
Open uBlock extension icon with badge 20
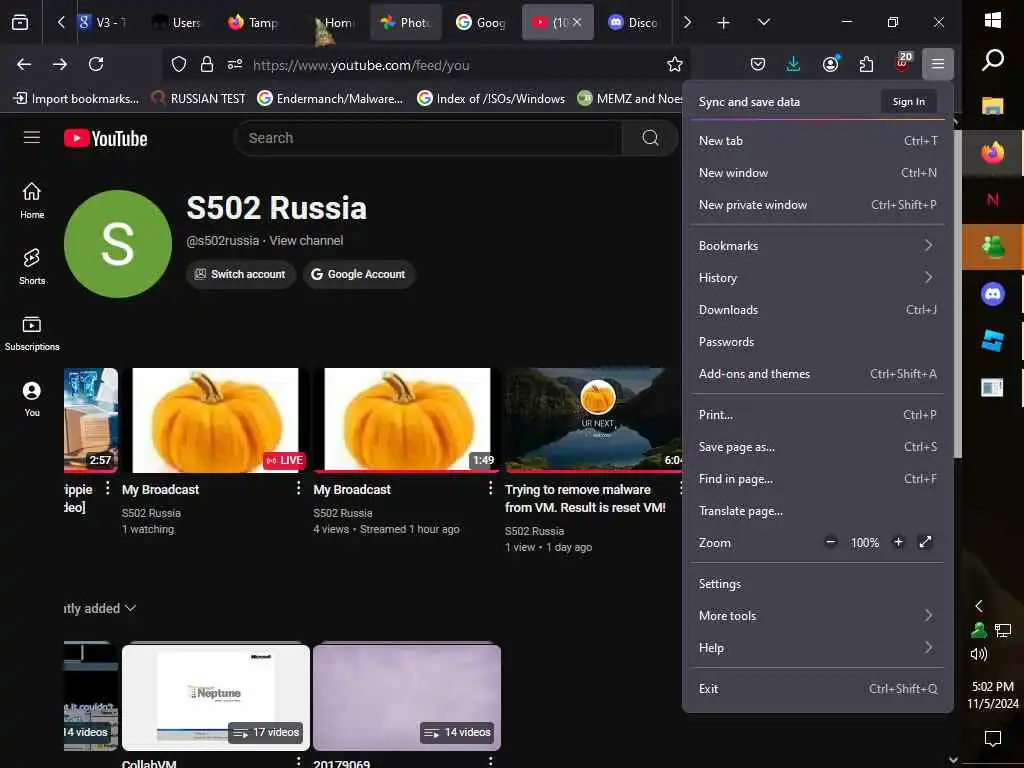(903, 63)
